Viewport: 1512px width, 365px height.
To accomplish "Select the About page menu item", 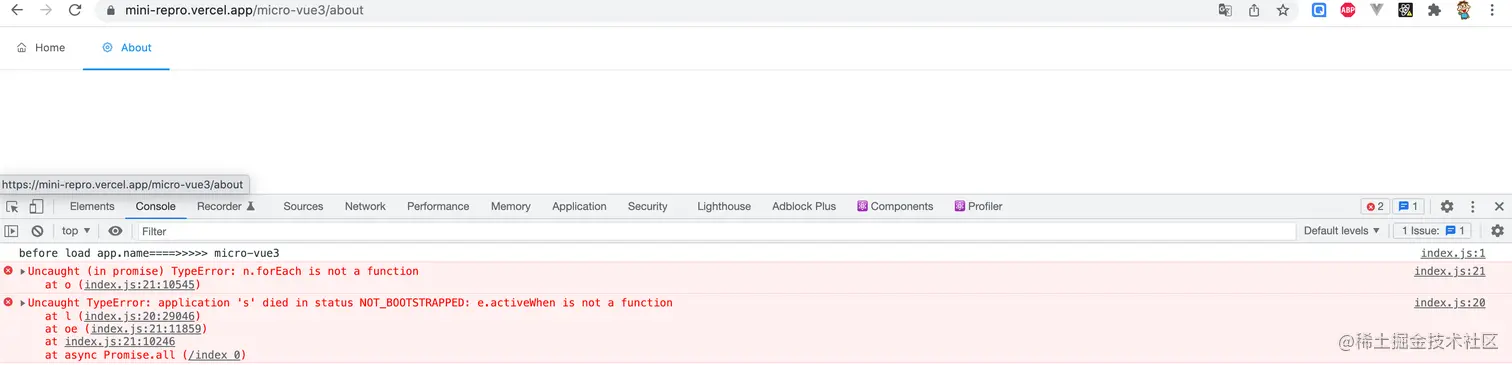I will pyautogui.click(x=127, y=47).
